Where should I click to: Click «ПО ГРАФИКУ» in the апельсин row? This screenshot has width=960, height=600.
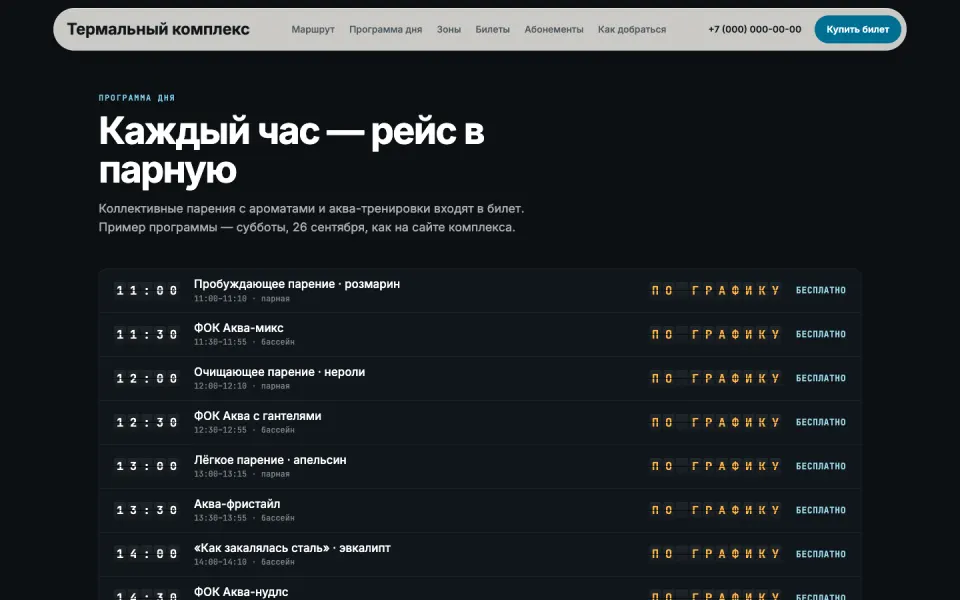point(715,467)
